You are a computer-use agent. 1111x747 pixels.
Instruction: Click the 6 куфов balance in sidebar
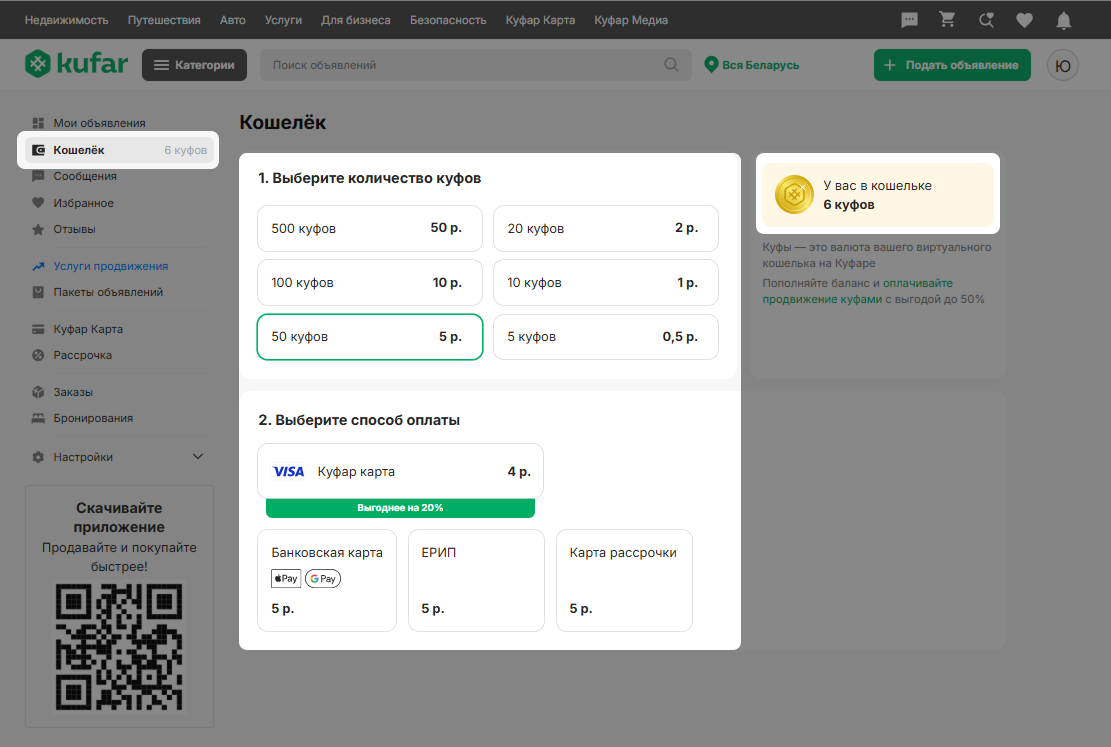(186, 150)
